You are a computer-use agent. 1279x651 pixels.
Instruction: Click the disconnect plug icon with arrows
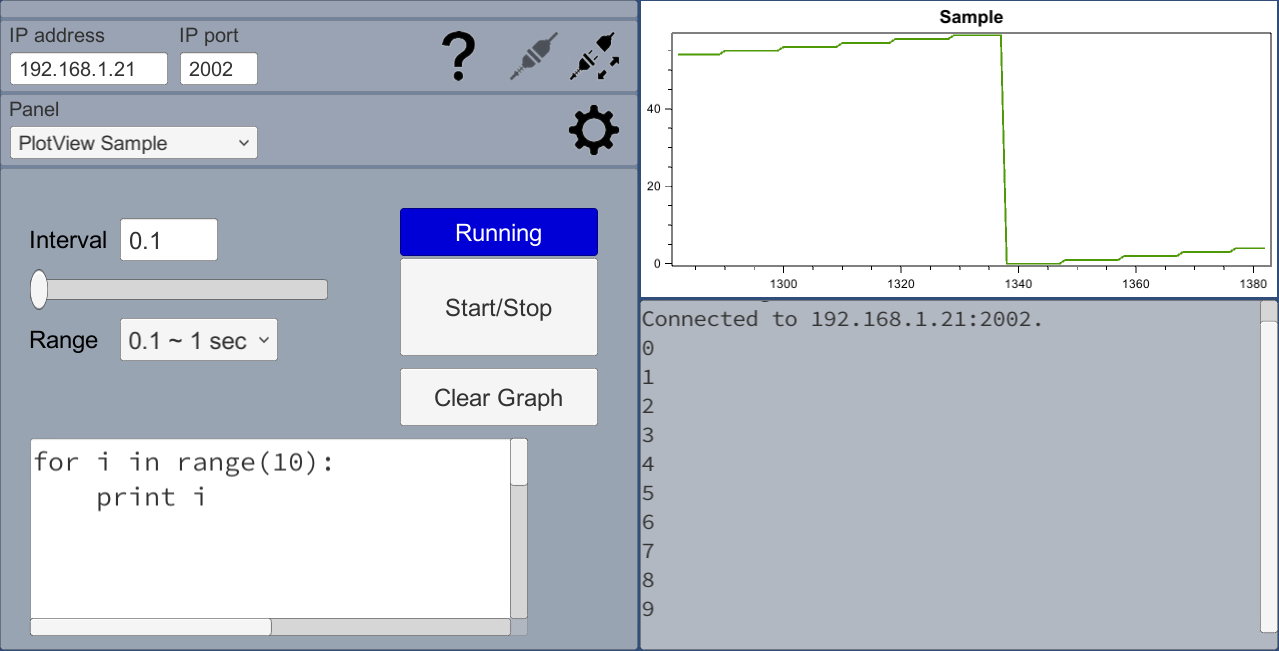595,57
